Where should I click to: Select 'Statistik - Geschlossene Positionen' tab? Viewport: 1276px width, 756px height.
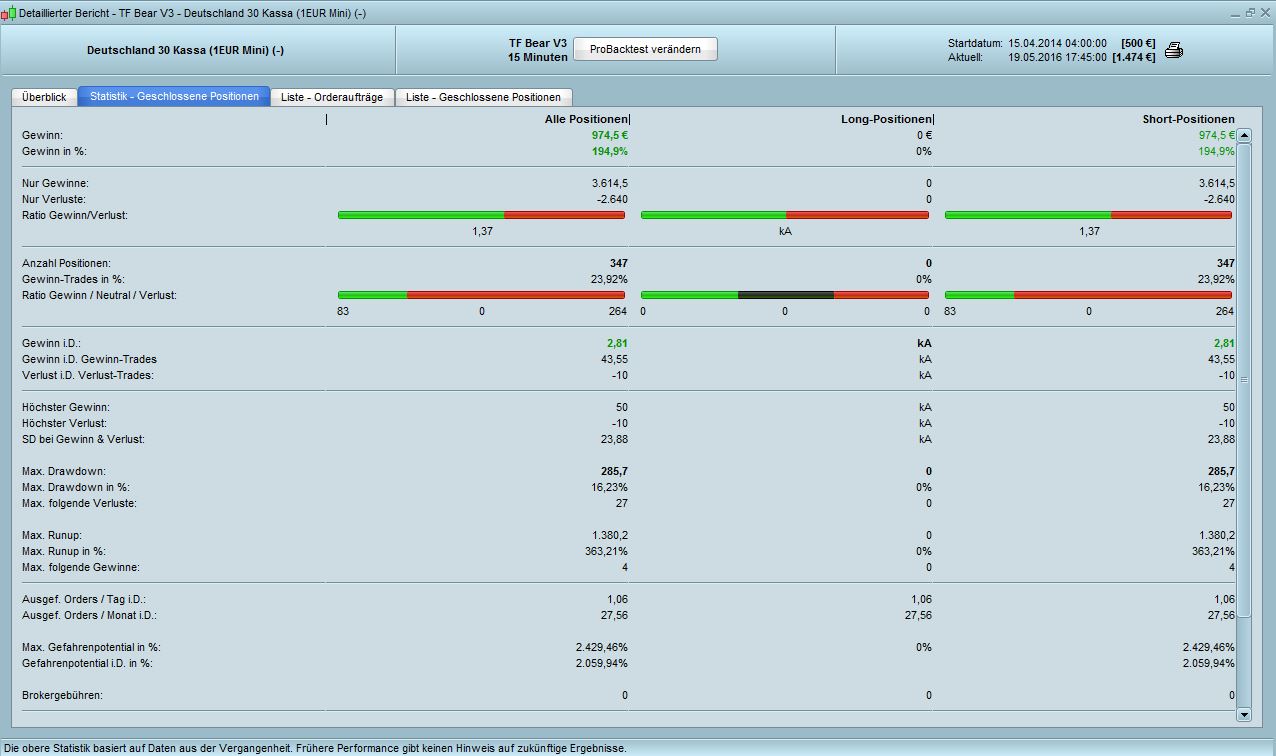[174, 96]
